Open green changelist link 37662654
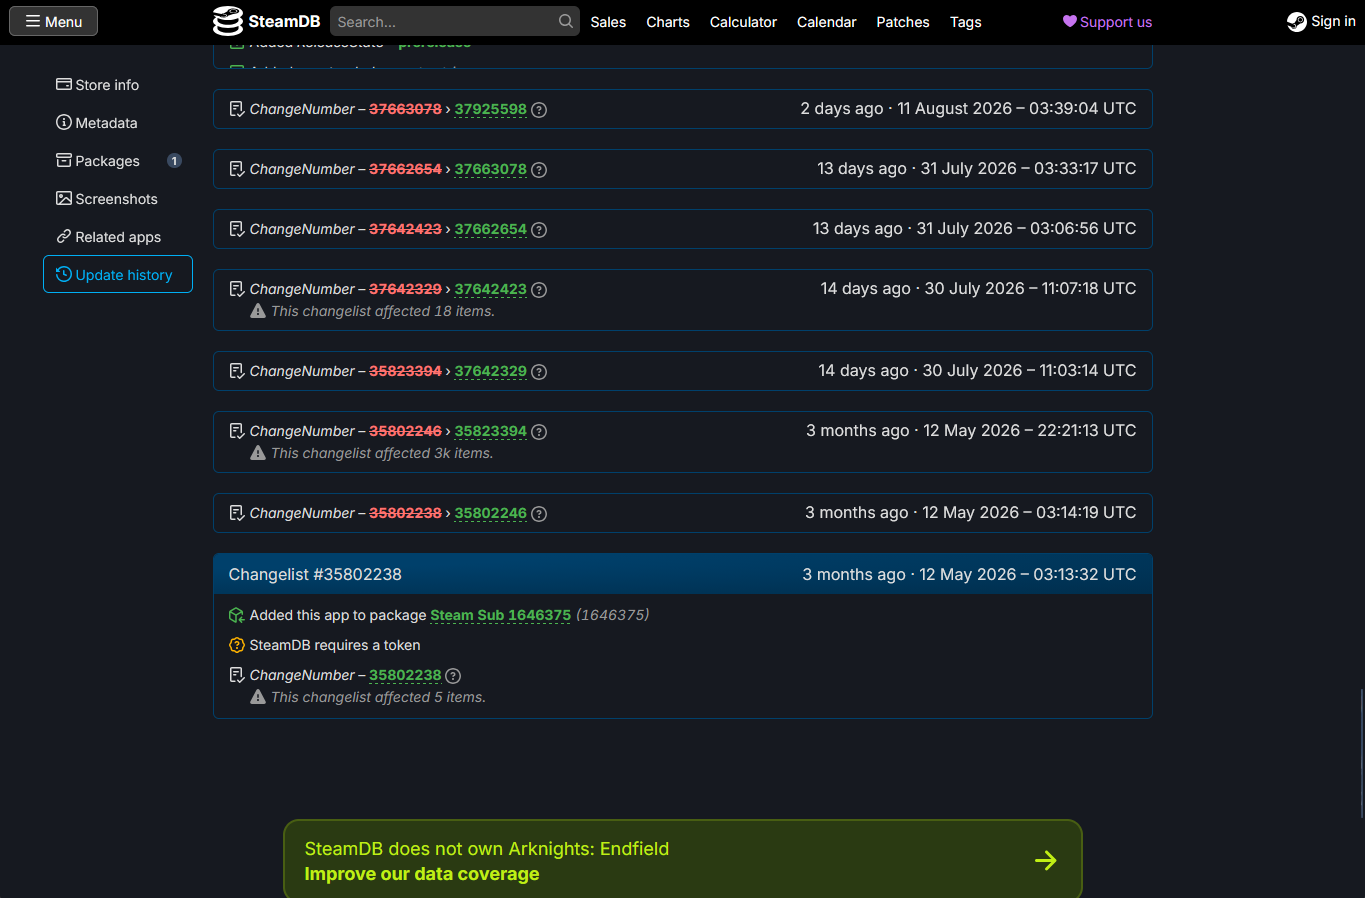Image resolution: width=1365 pixels, height=898 pixels. click(490, 229)
